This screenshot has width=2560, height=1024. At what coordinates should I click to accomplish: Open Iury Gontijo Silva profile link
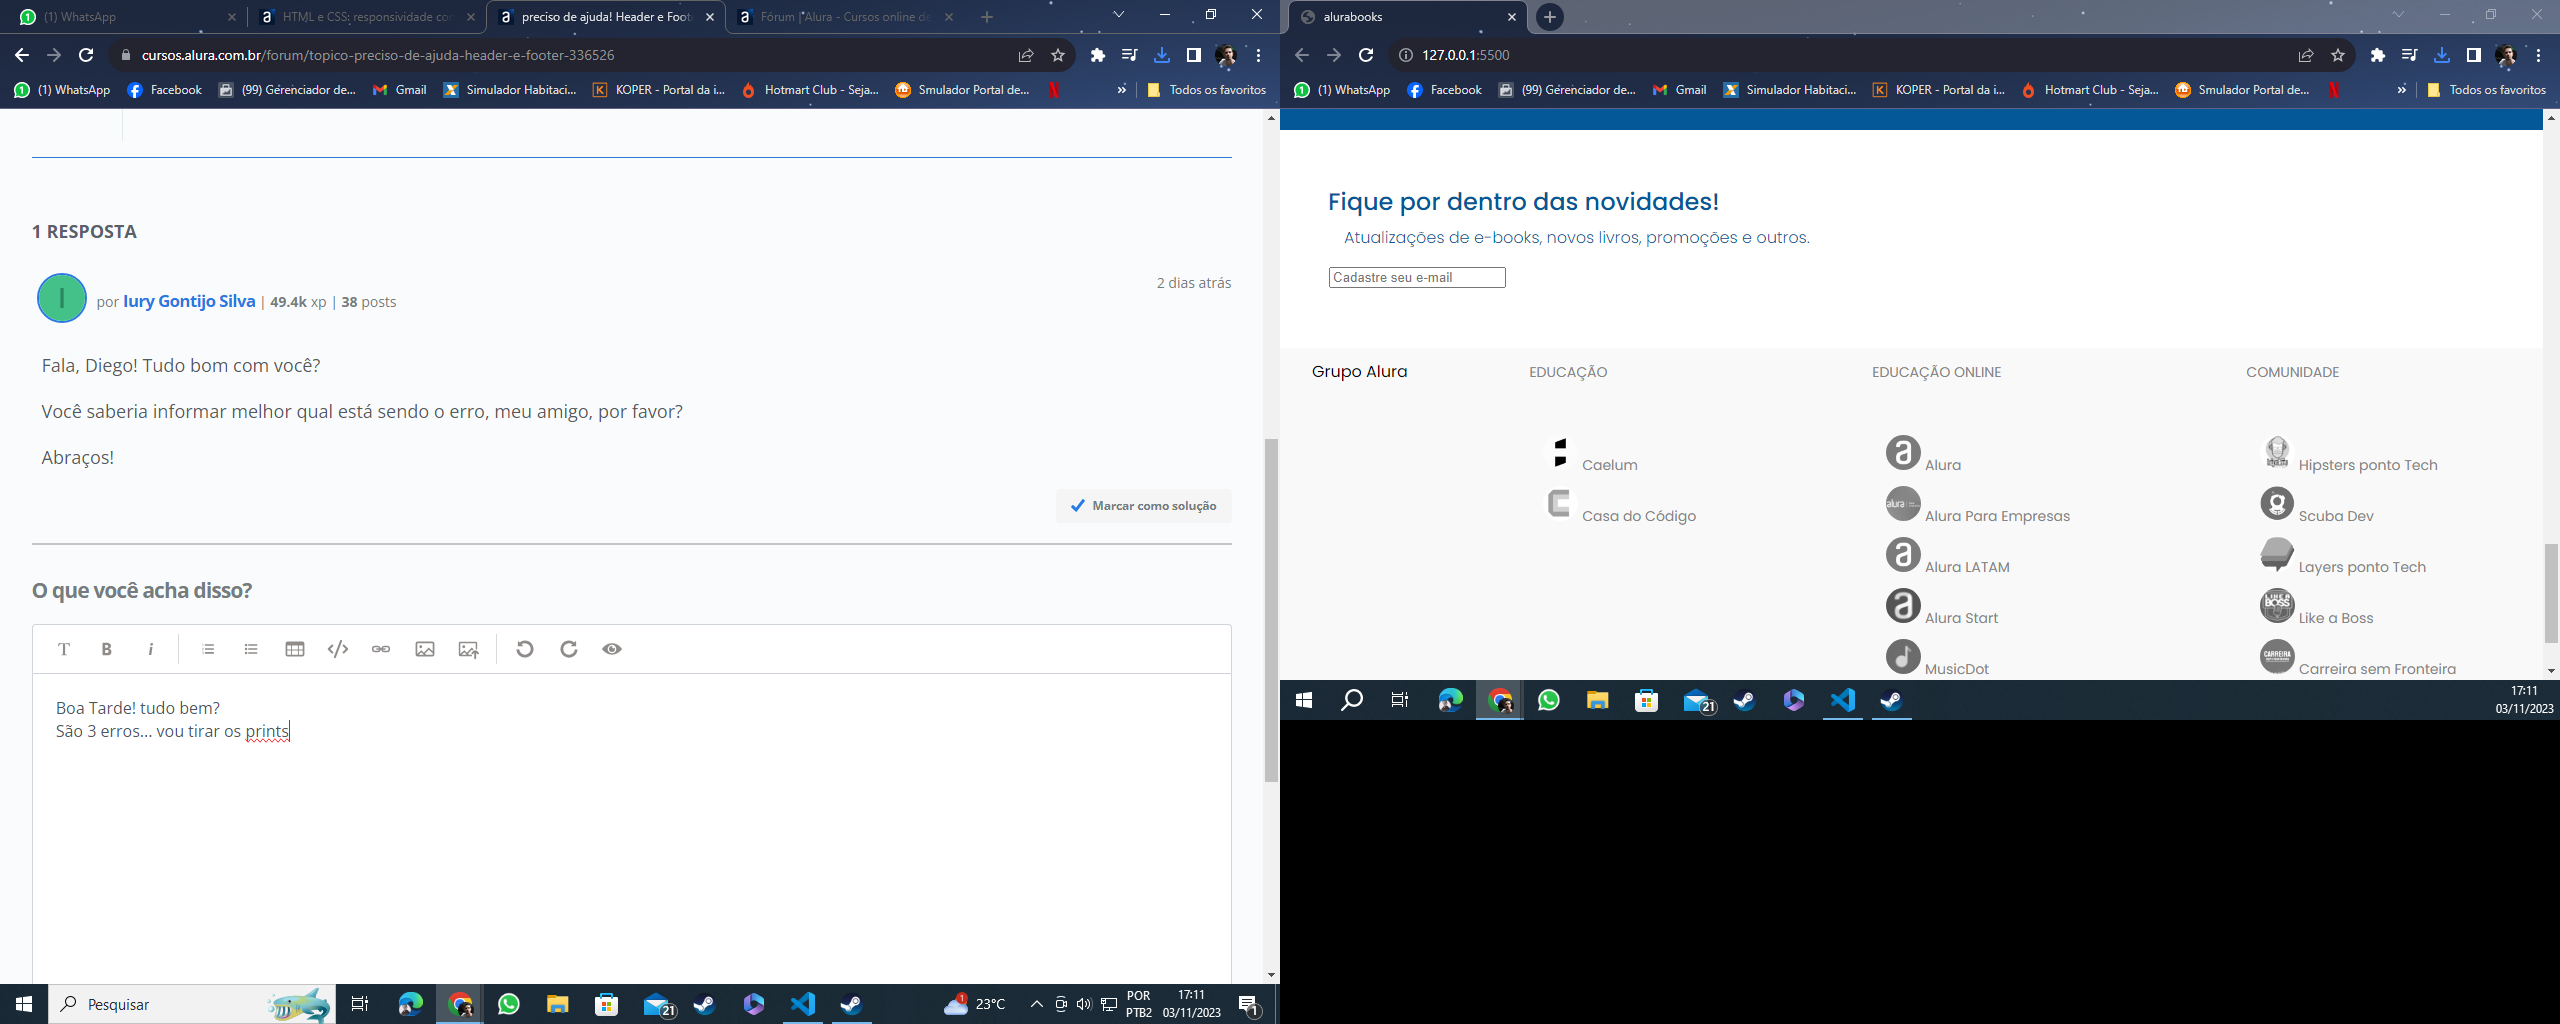189,301
